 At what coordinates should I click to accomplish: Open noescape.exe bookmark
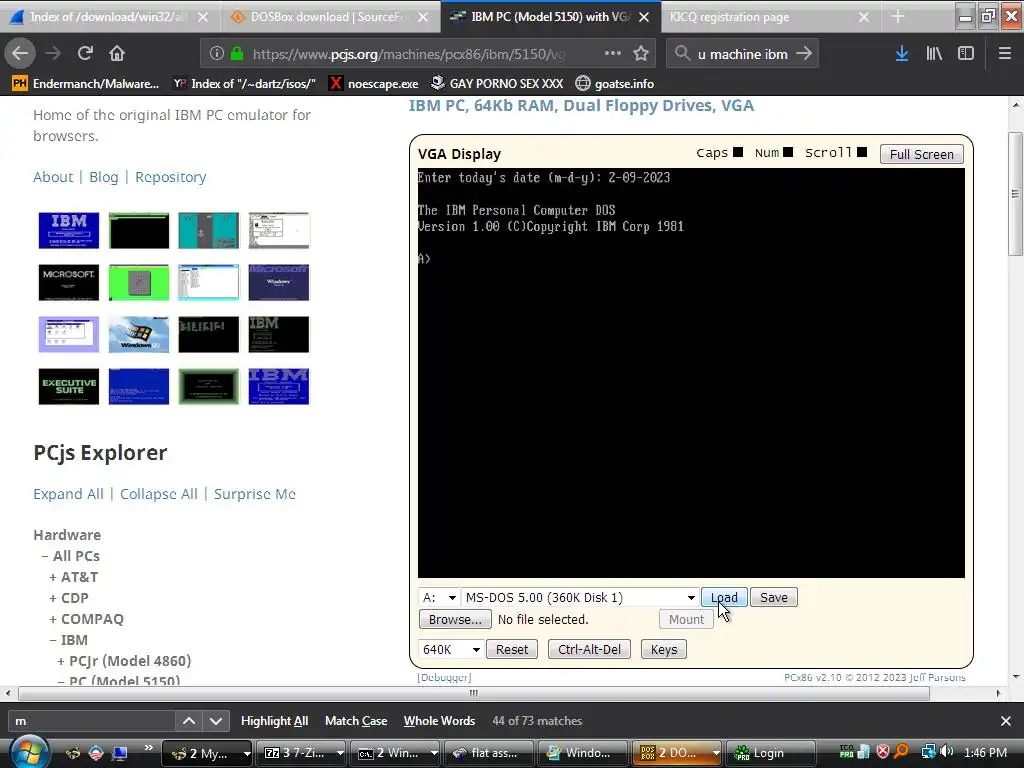click(x=373, y=84)
